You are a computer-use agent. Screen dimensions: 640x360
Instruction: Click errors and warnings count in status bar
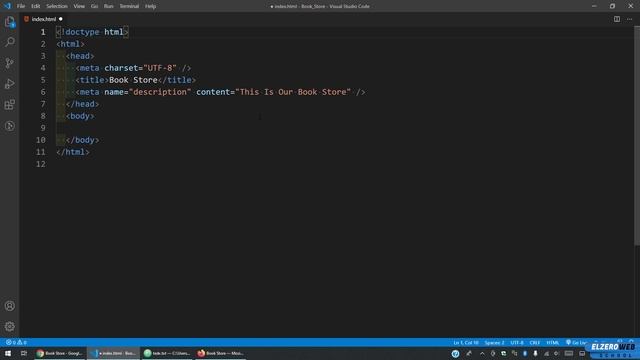16,342
